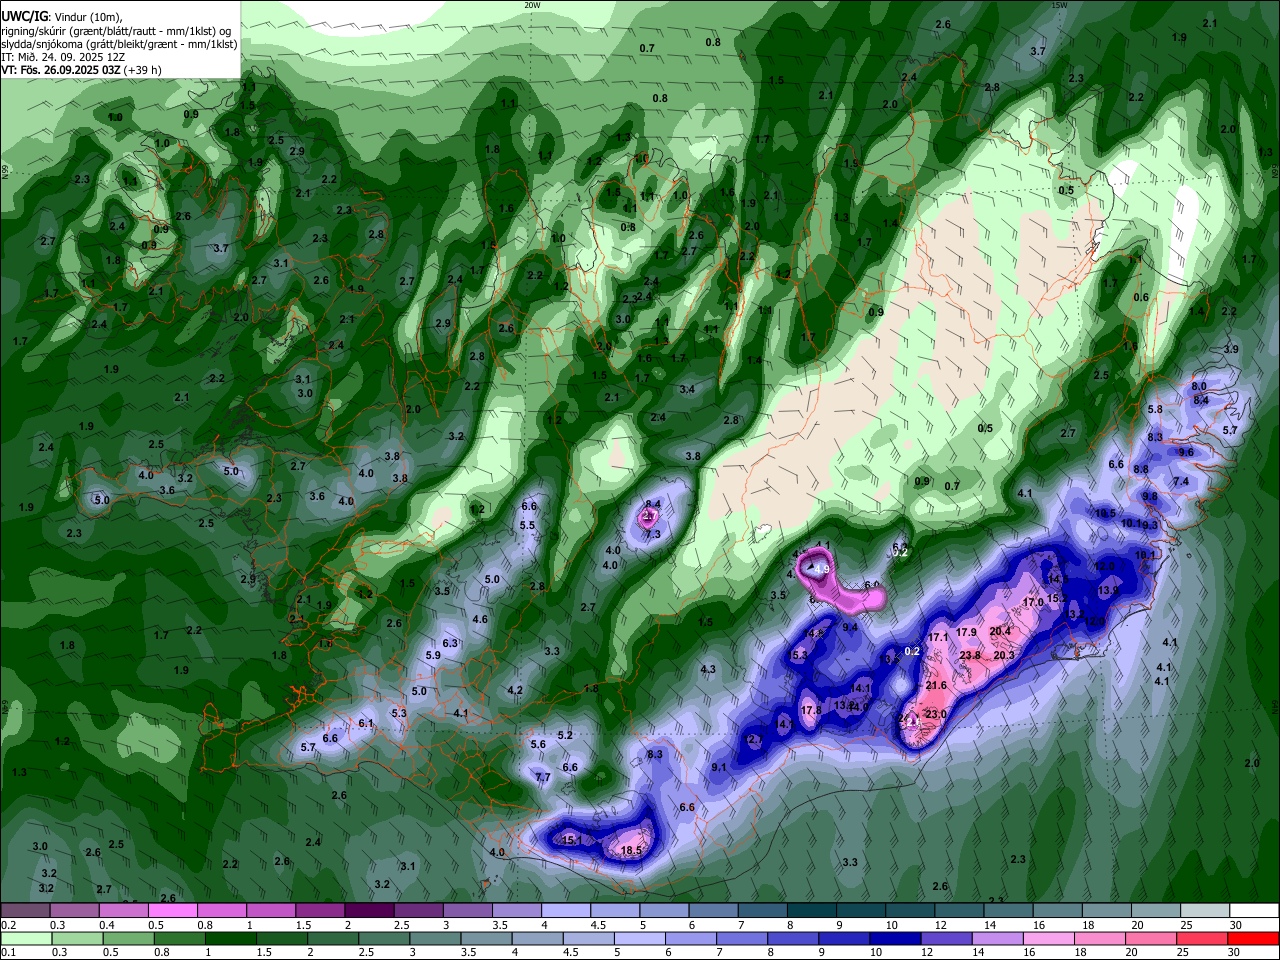This screenshot has height=960, width=1280.
Task: Select the white 30 swatch in snow legend
Action: [1254, 910]
